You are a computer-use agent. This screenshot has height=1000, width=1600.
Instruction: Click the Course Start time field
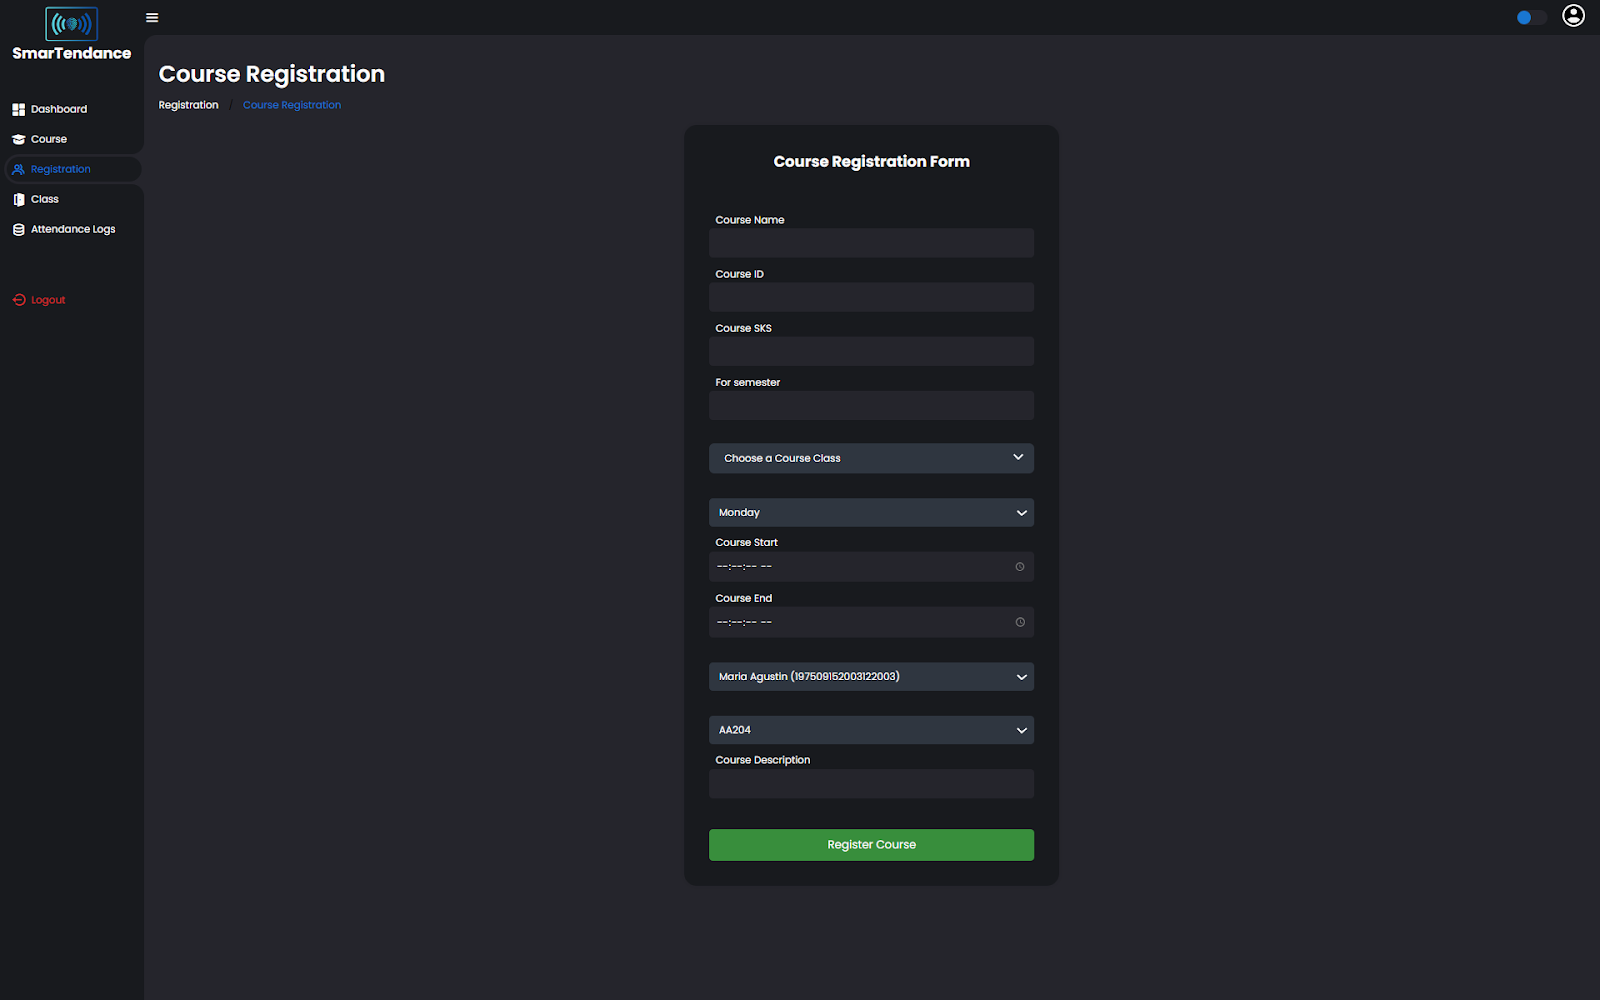(871, 567)
